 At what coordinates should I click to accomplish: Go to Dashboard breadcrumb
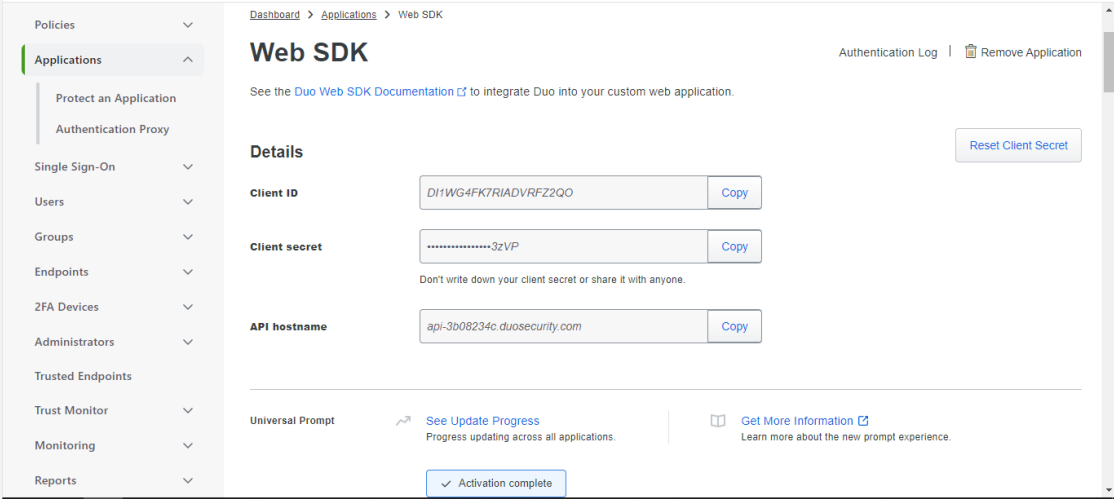tap(275, 14)
